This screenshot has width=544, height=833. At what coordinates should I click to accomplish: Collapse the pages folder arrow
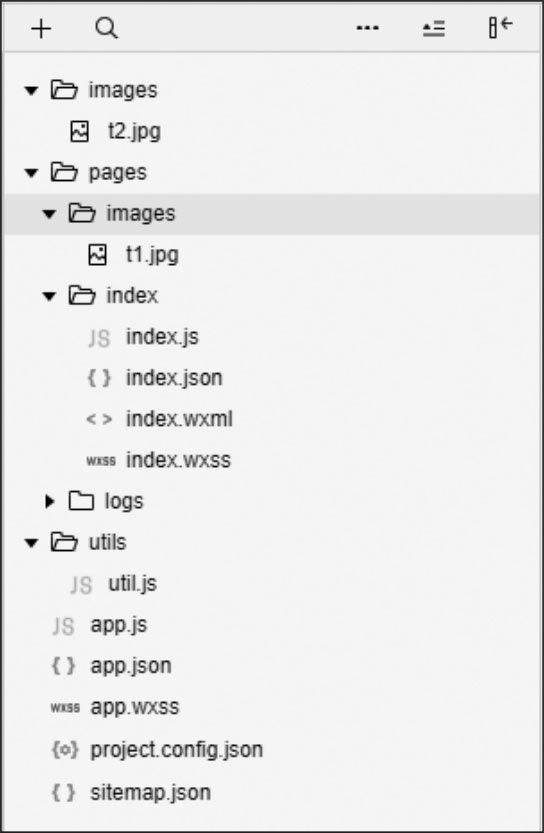pos(31,173)
